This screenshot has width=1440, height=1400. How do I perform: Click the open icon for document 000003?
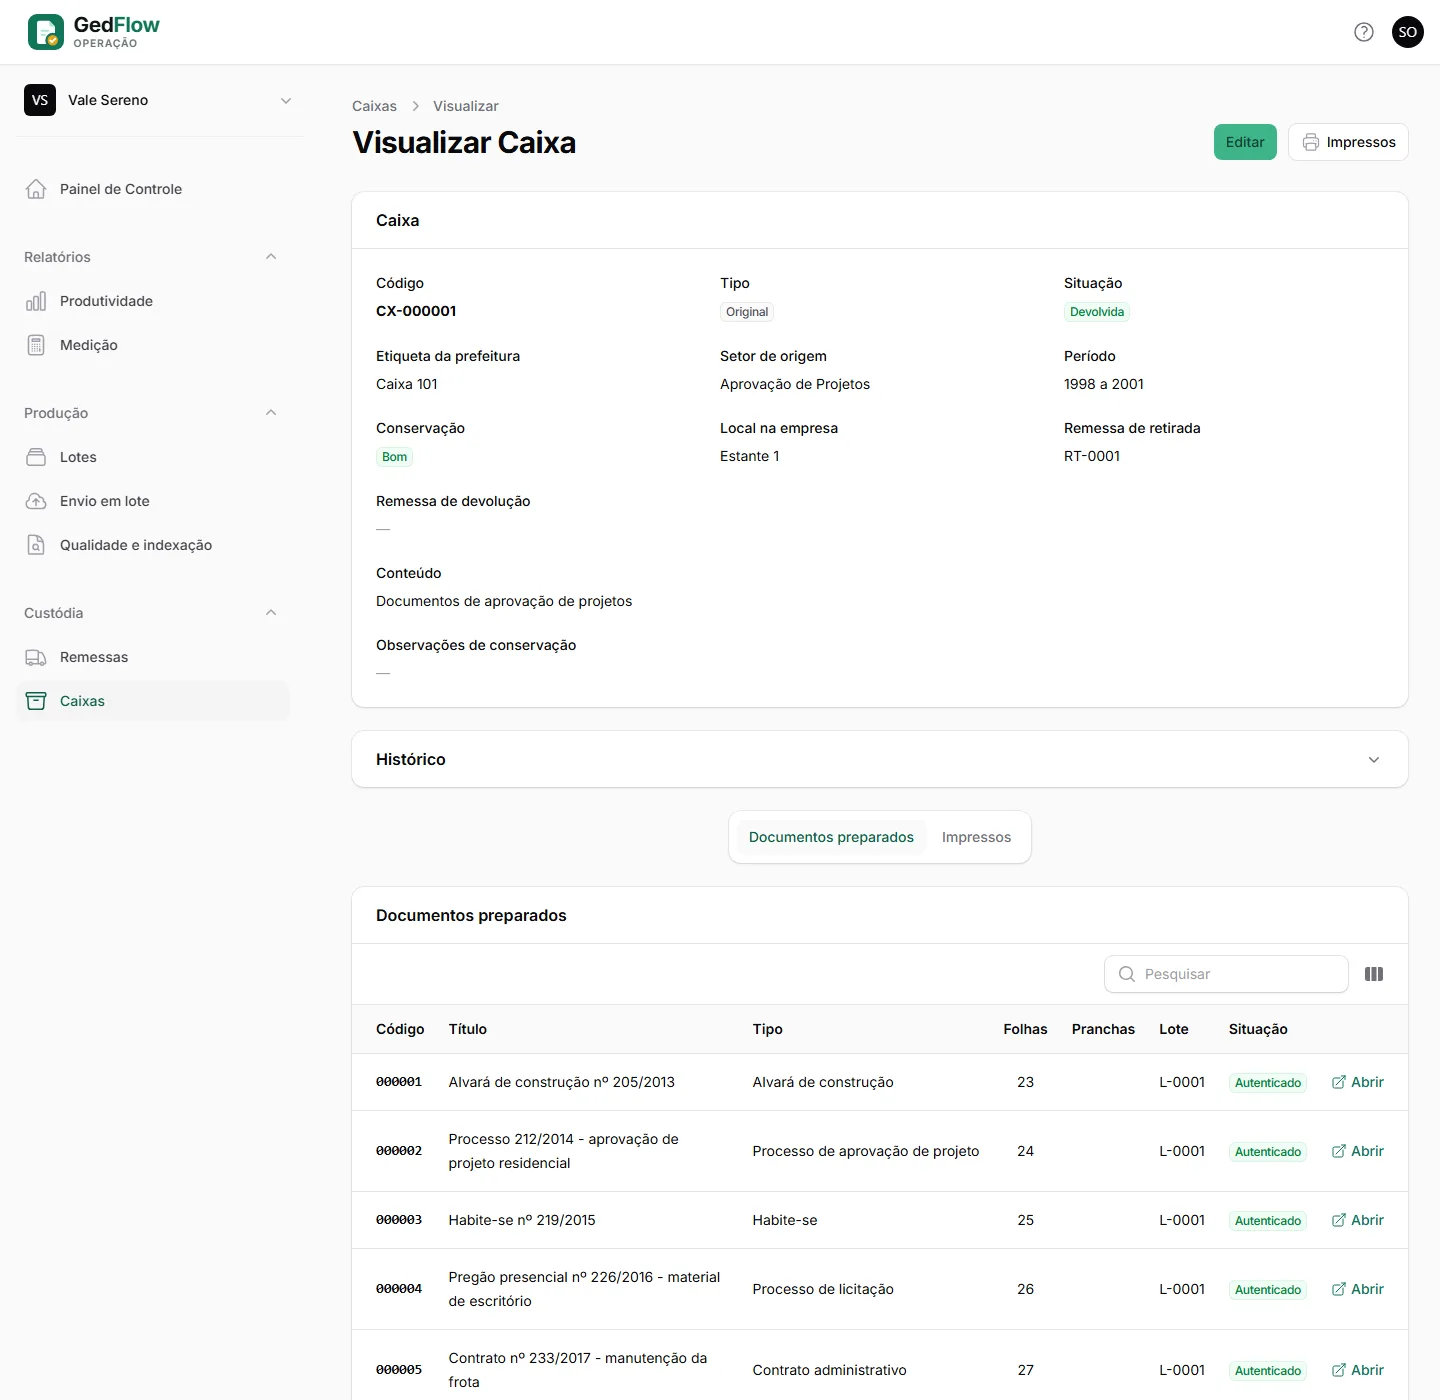[x=1339, y=1220]
